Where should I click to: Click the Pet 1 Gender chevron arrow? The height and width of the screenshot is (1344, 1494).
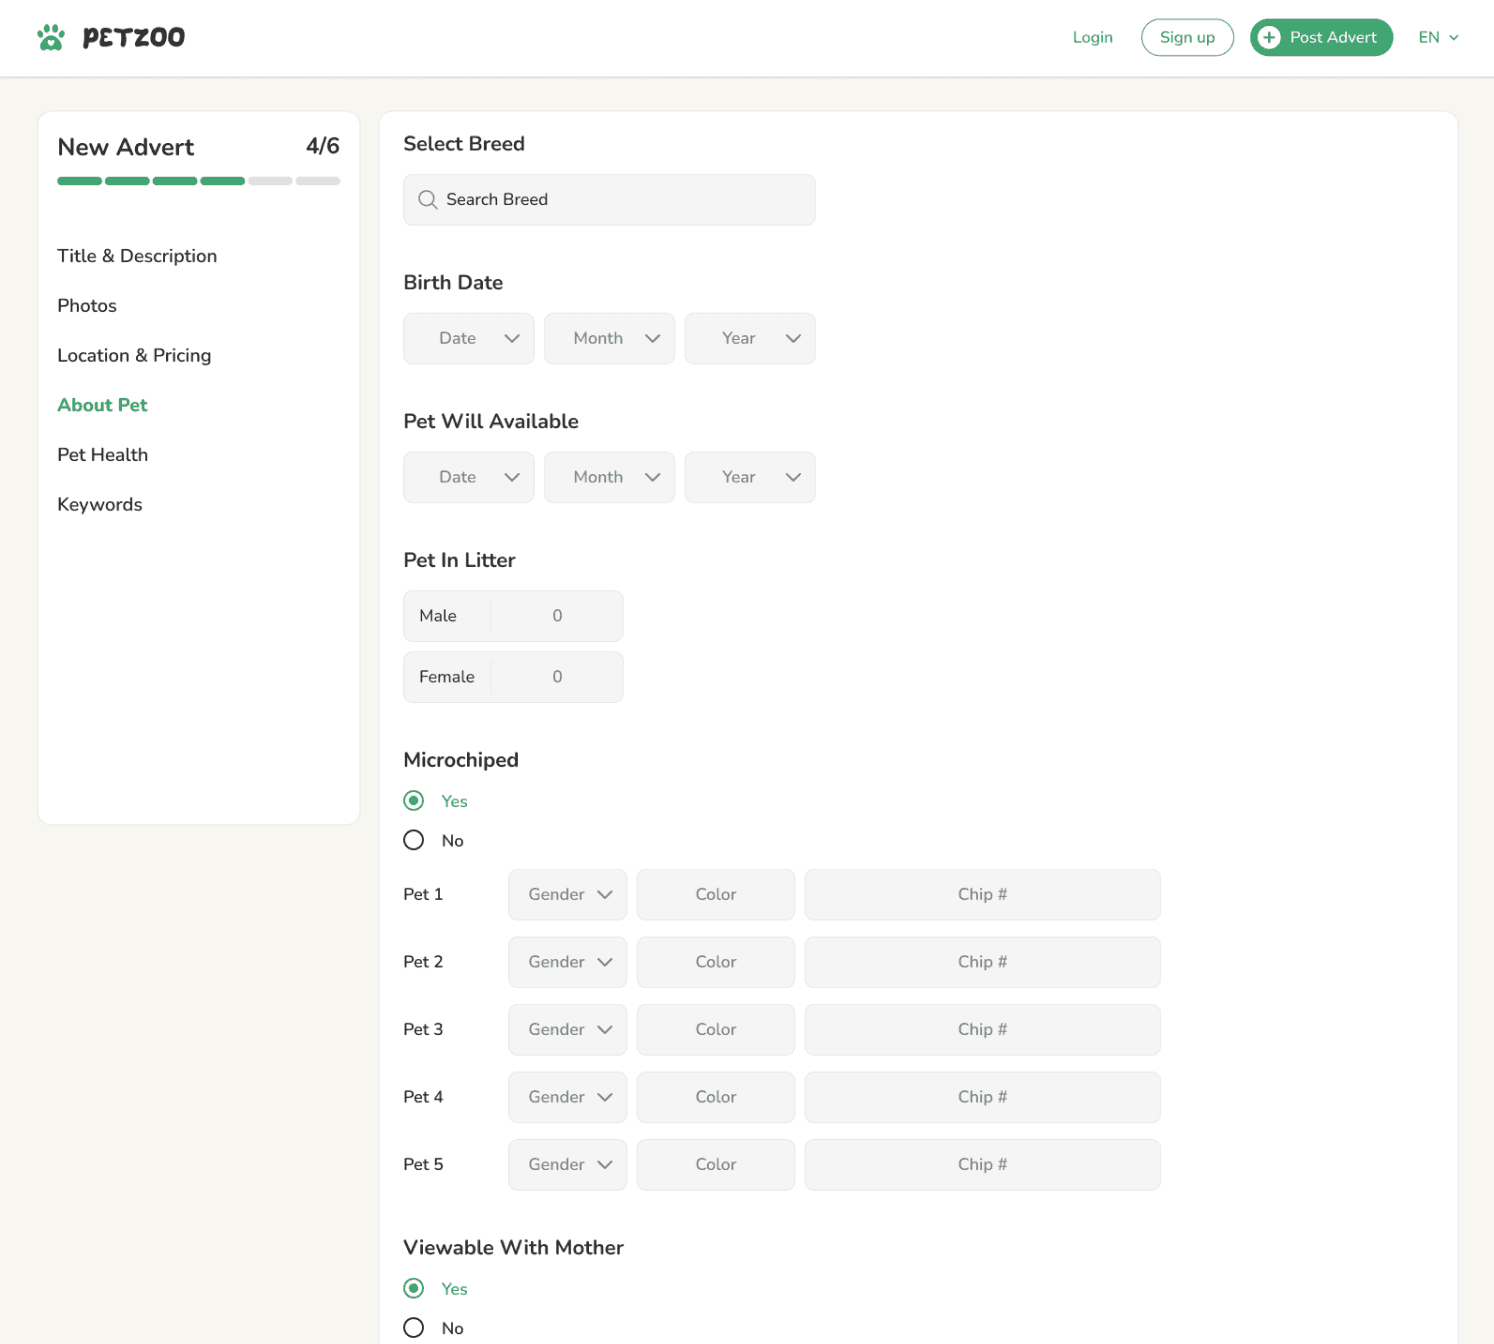coord(604,895)
